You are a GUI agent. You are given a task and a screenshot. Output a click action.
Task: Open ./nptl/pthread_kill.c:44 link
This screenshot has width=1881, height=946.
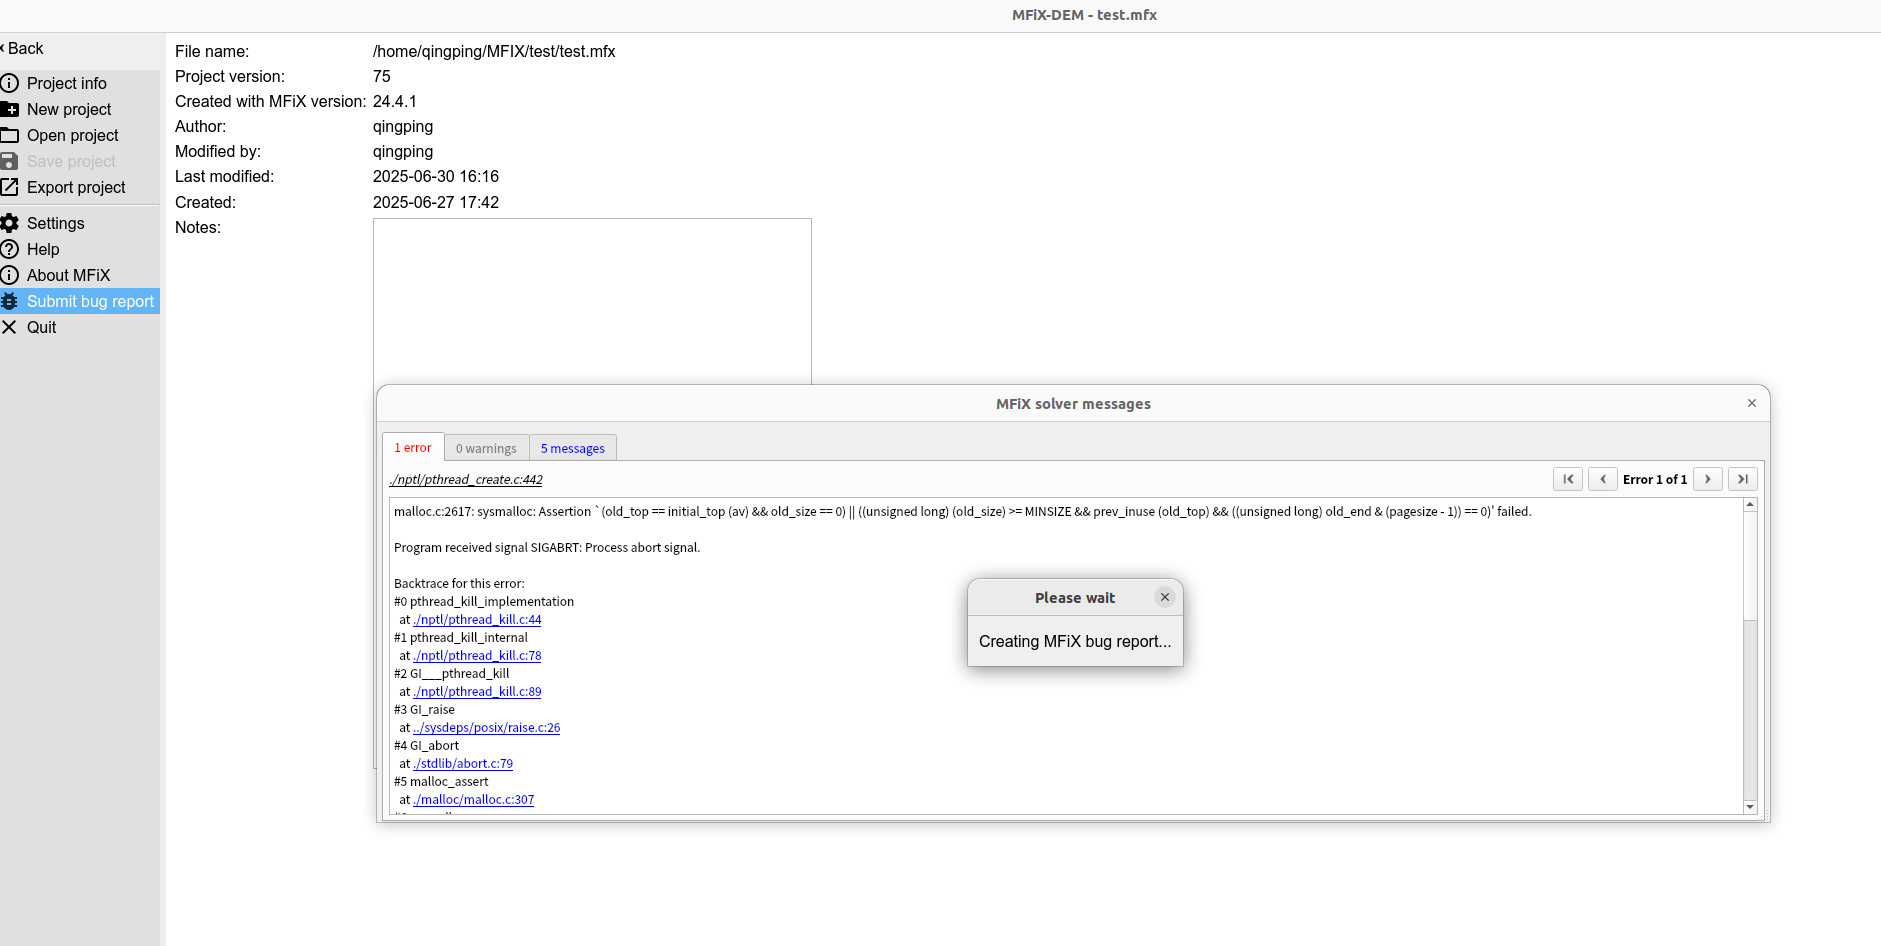(477, 620)
